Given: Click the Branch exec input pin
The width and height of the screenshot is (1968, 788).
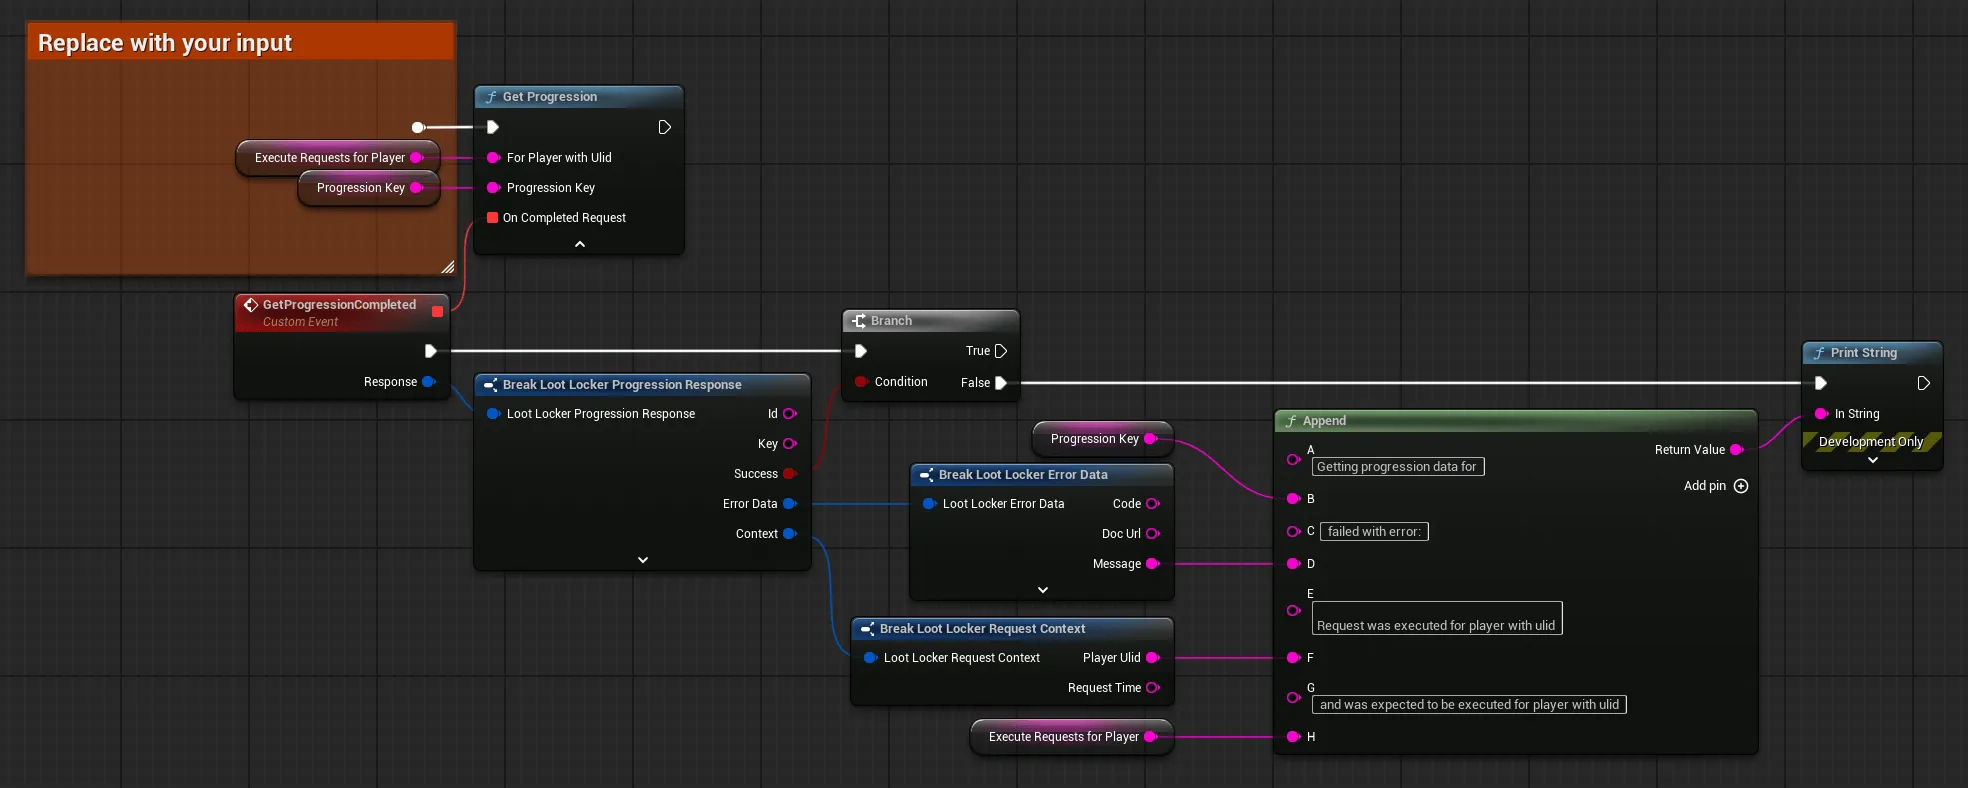Looking at the screenshot, I should coord(860,351).
